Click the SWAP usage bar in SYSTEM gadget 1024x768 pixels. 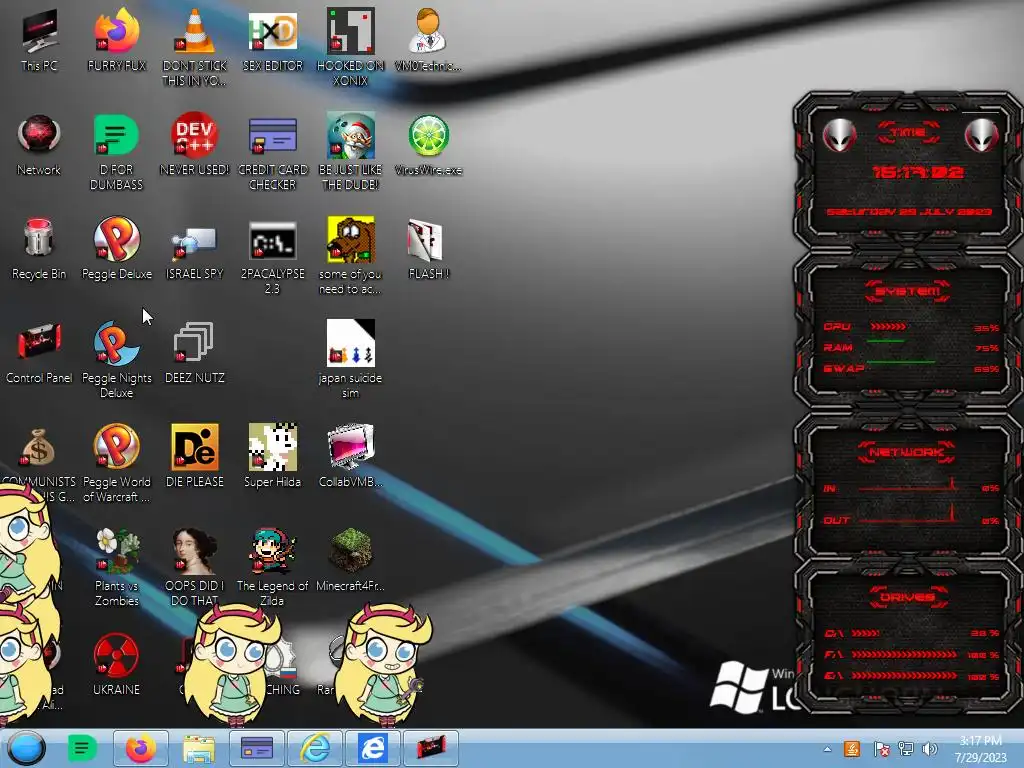(901, 361)
